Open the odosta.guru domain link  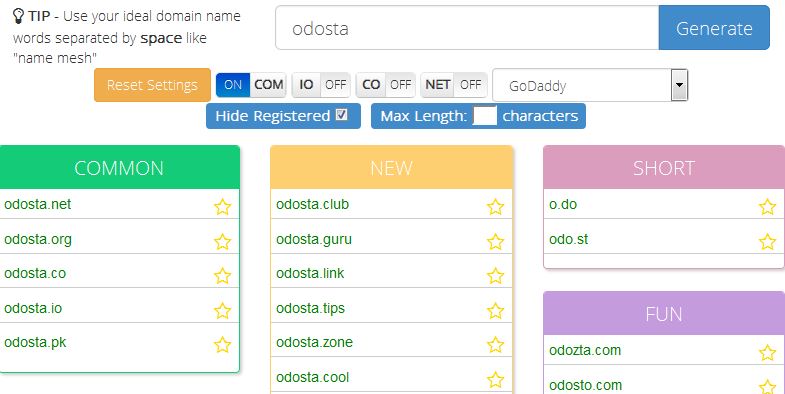point(314,239)
